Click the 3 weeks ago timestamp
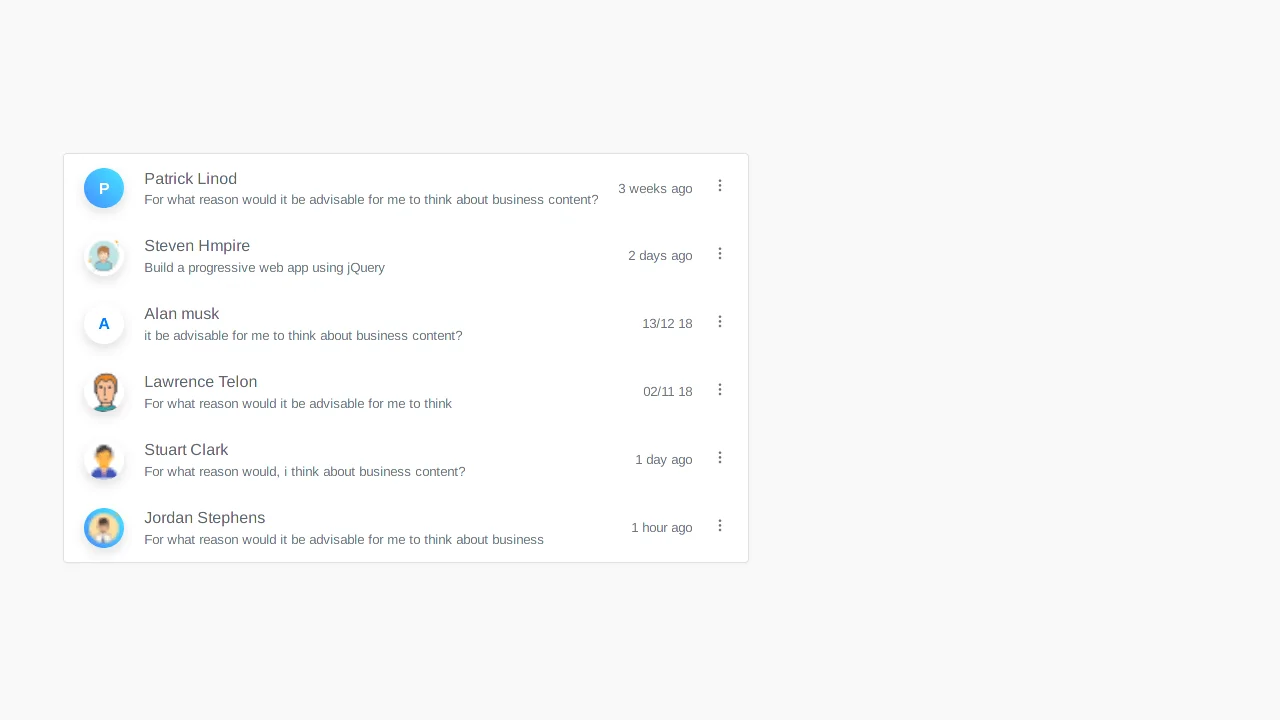The height and width of the screenshot is (720, 1280). 655,188
